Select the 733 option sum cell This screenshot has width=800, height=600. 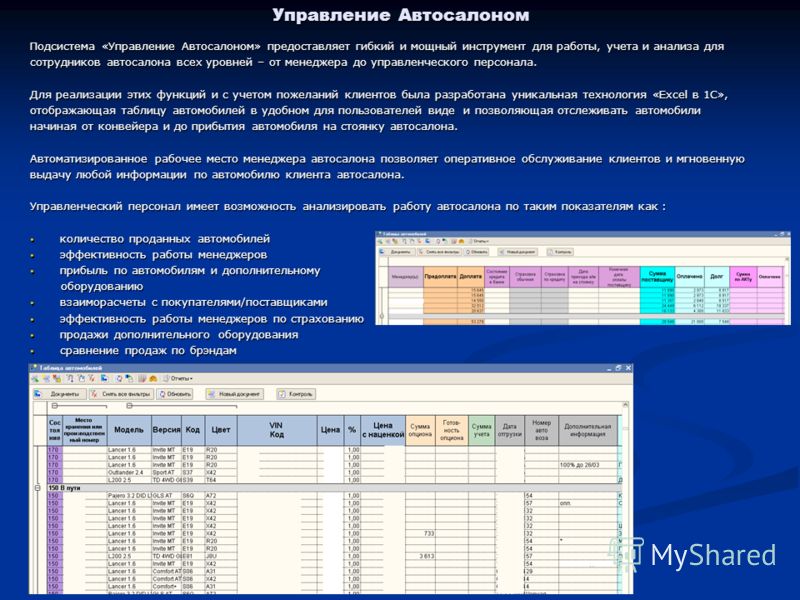[x=420, y=534]
